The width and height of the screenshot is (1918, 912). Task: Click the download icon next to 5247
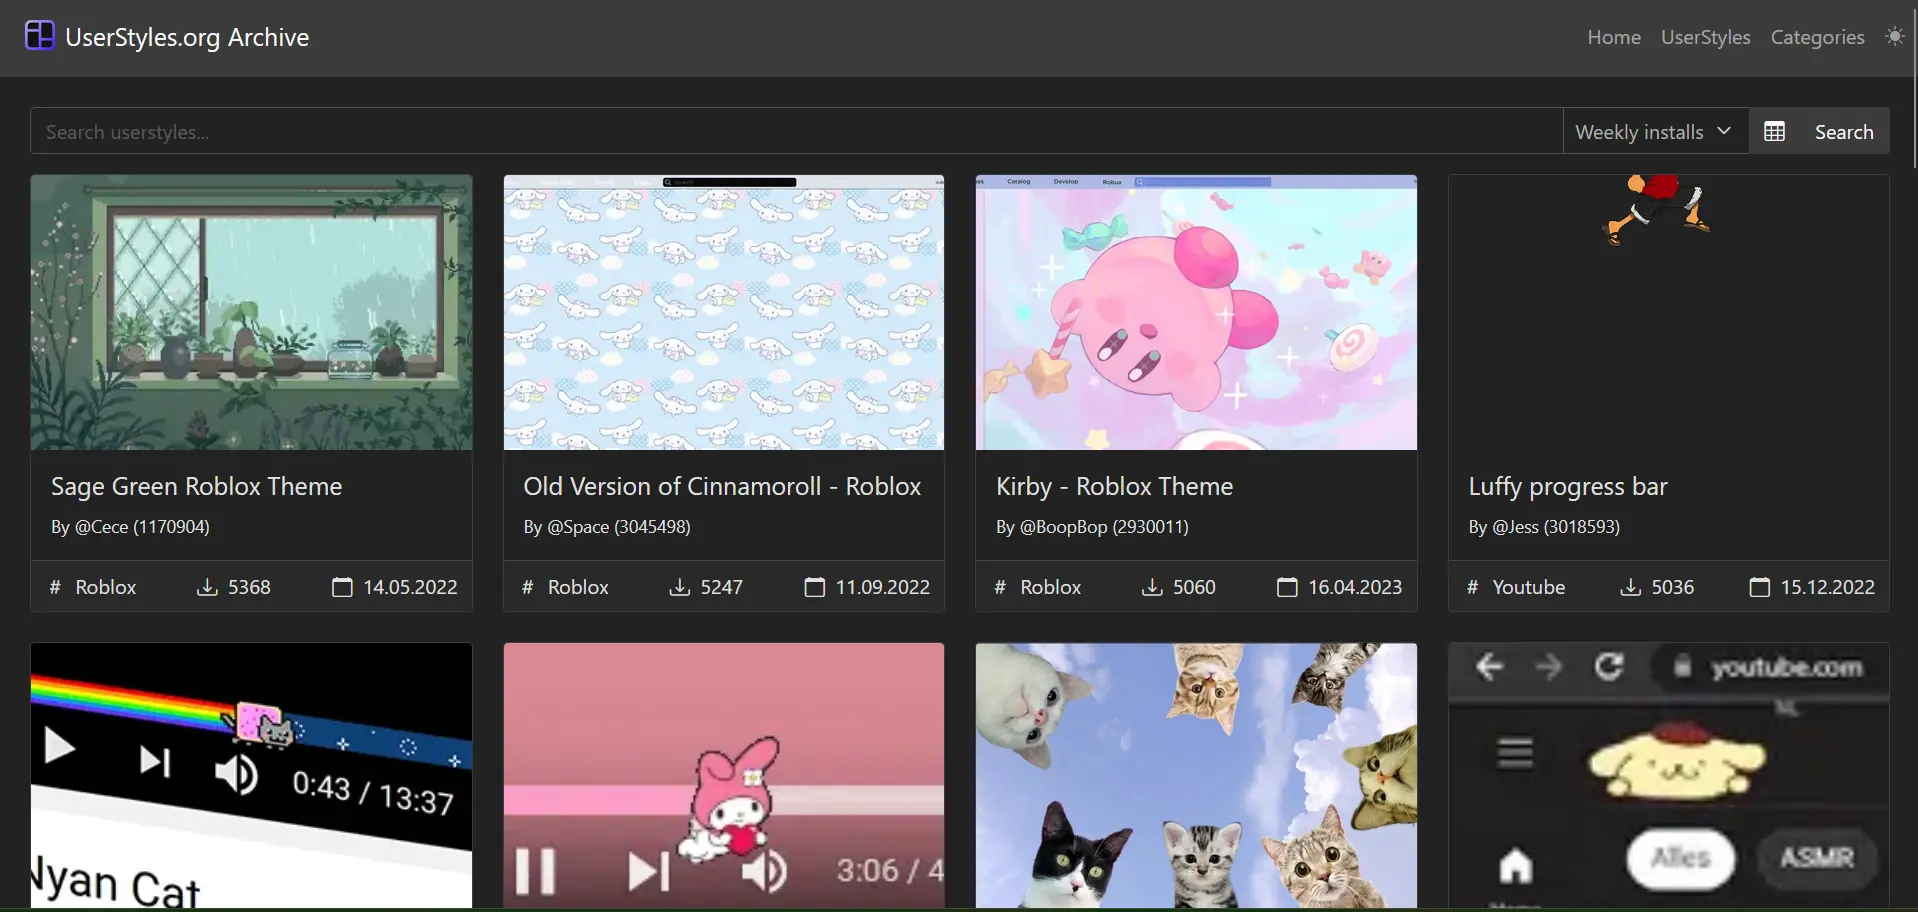680,587
